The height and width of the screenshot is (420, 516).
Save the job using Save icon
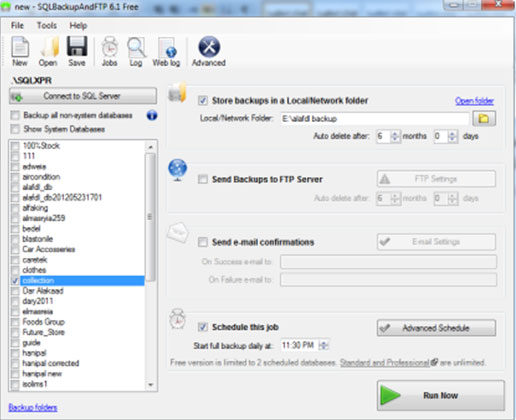tap(77, 52)
